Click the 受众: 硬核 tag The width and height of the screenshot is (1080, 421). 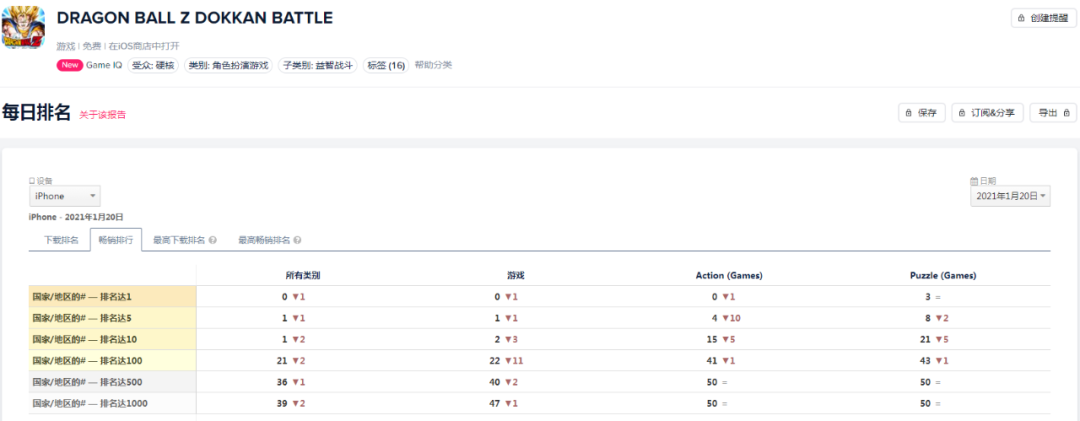[x=154, y=66]
